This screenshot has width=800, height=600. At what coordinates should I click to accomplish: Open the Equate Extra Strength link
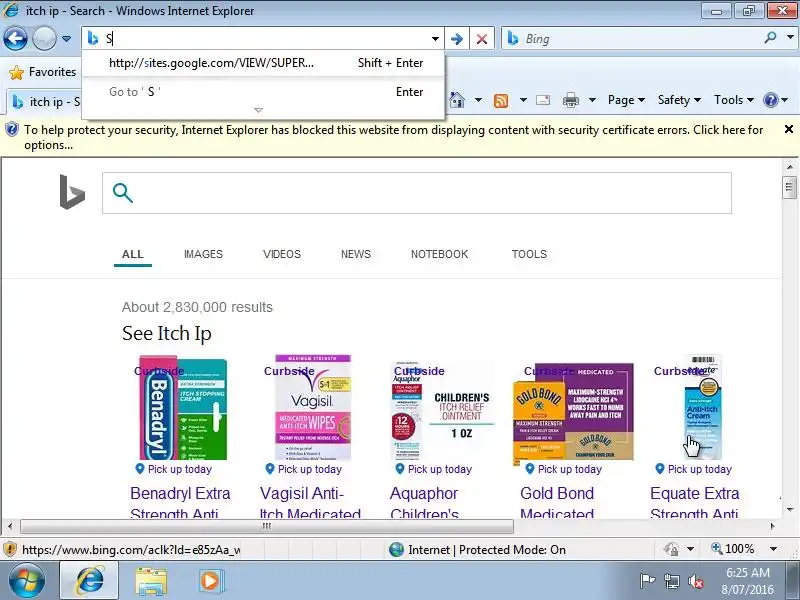(695, 503)
